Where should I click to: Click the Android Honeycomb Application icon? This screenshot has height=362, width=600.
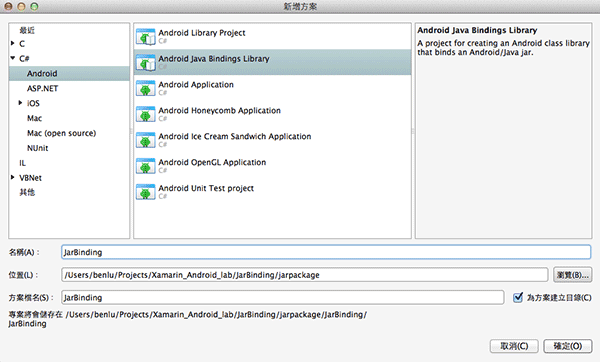145,114
